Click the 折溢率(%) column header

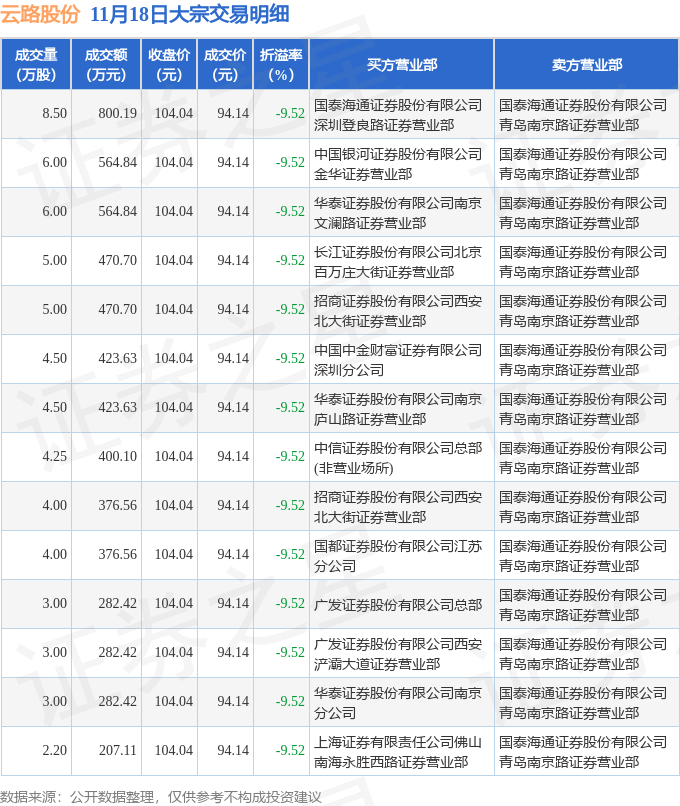coord(281,64)
